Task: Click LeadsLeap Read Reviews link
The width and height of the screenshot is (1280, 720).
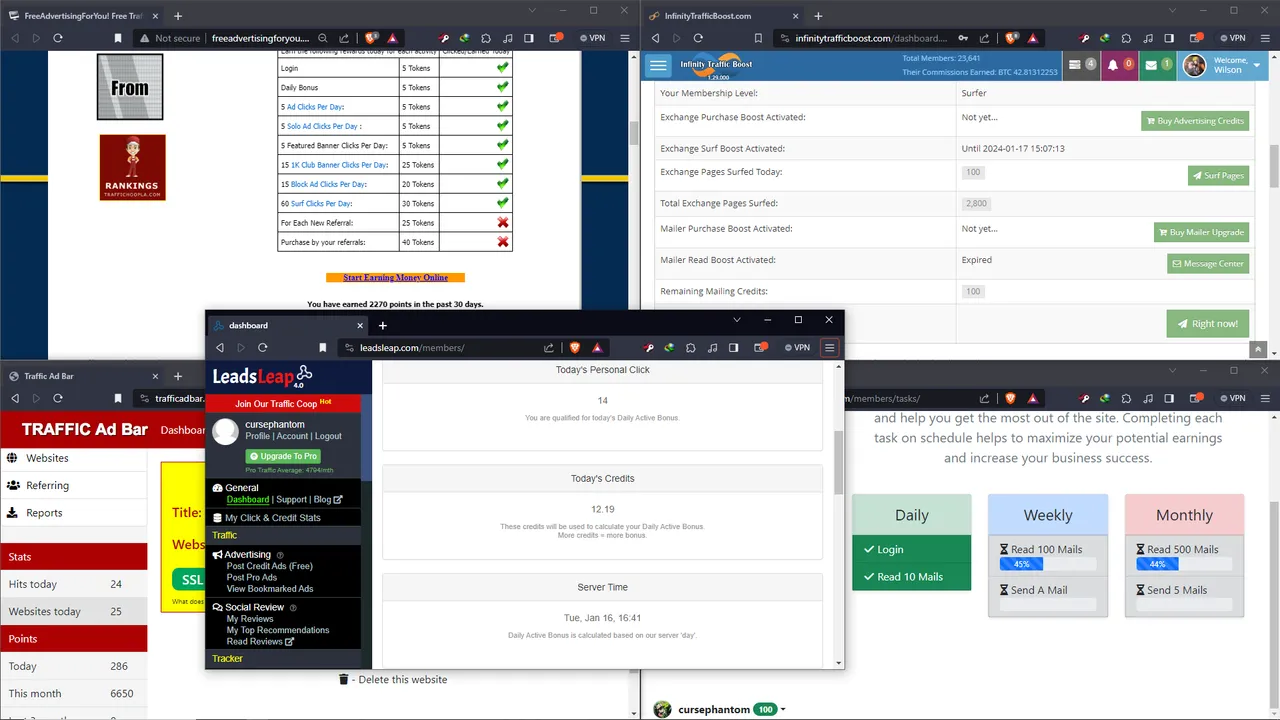Action: coord(260,641)
